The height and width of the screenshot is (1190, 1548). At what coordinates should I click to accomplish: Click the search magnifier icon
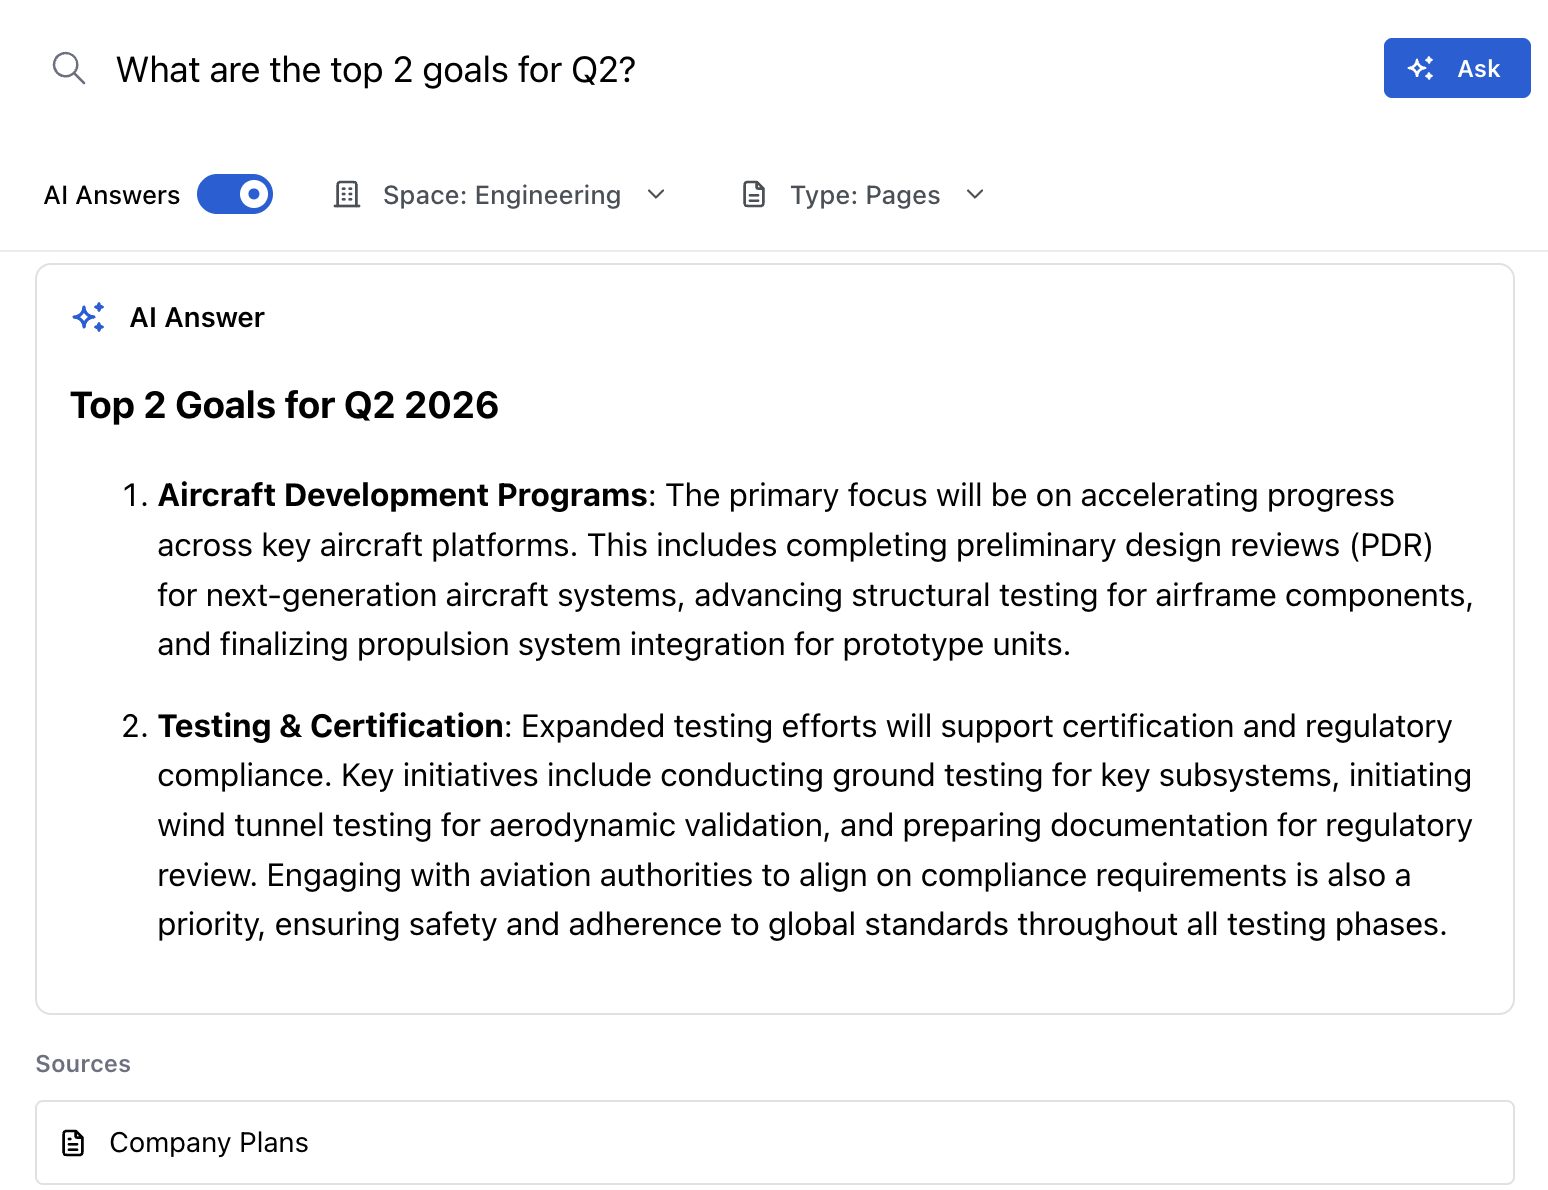click(x=68, y=69)
